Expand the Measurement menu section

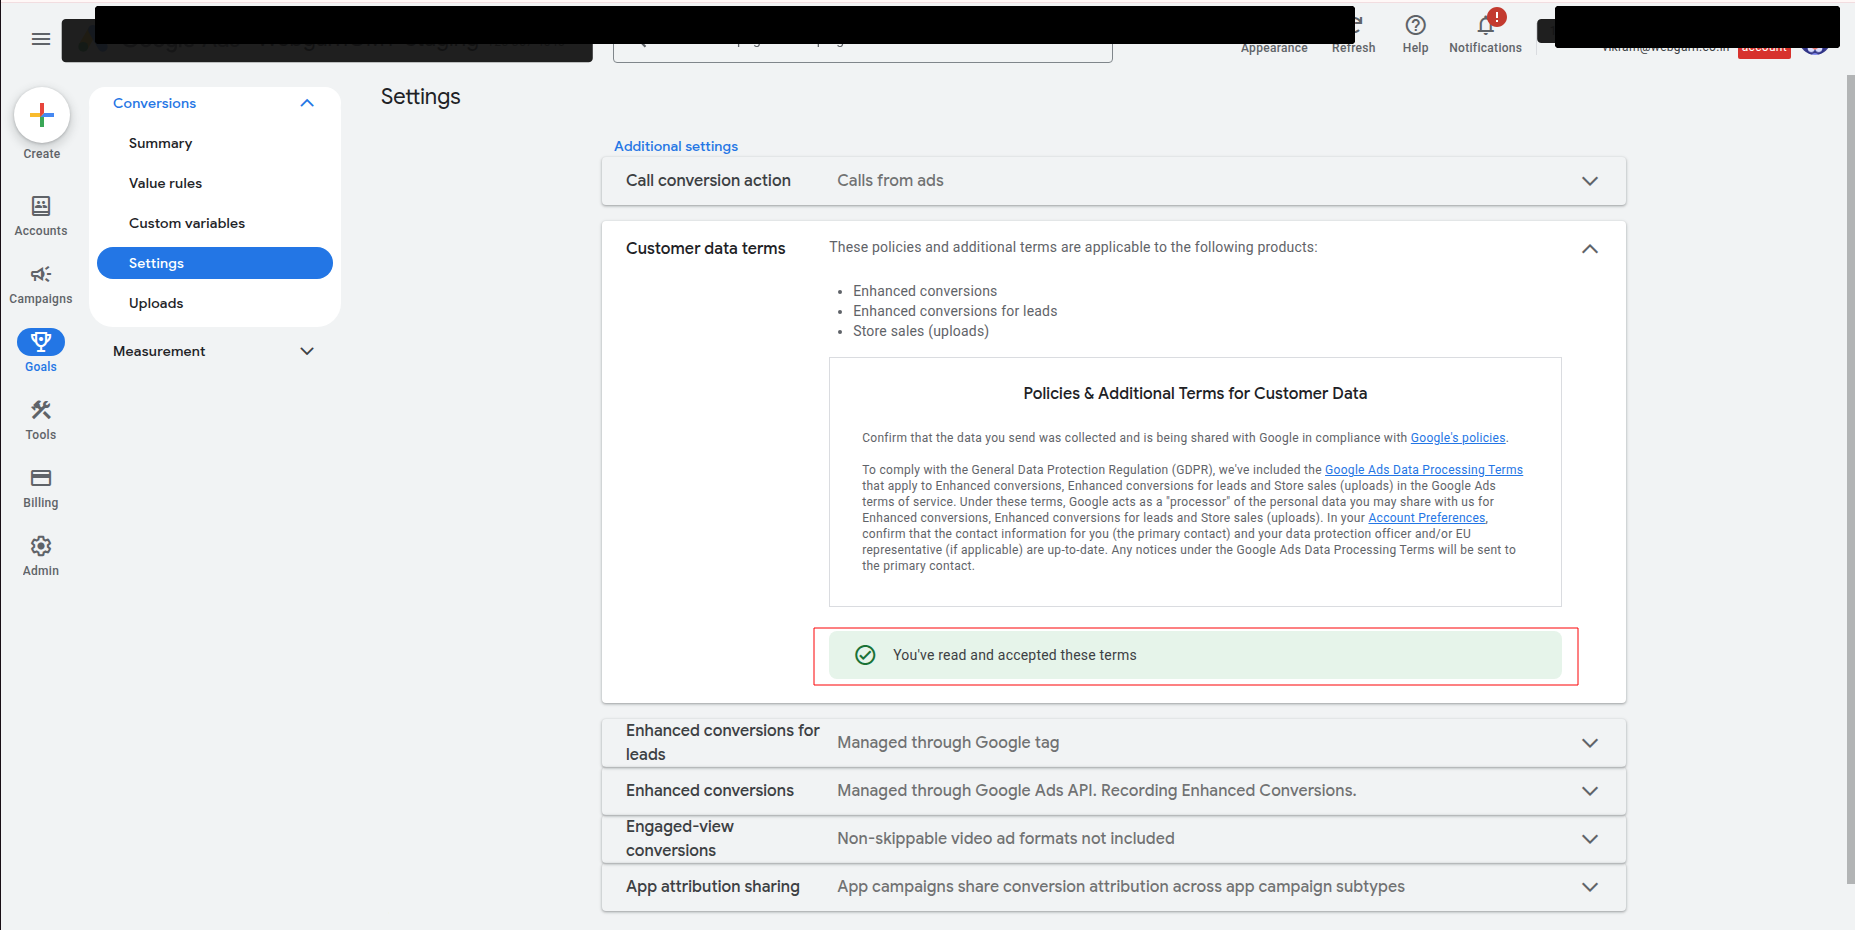coord(307,351)
